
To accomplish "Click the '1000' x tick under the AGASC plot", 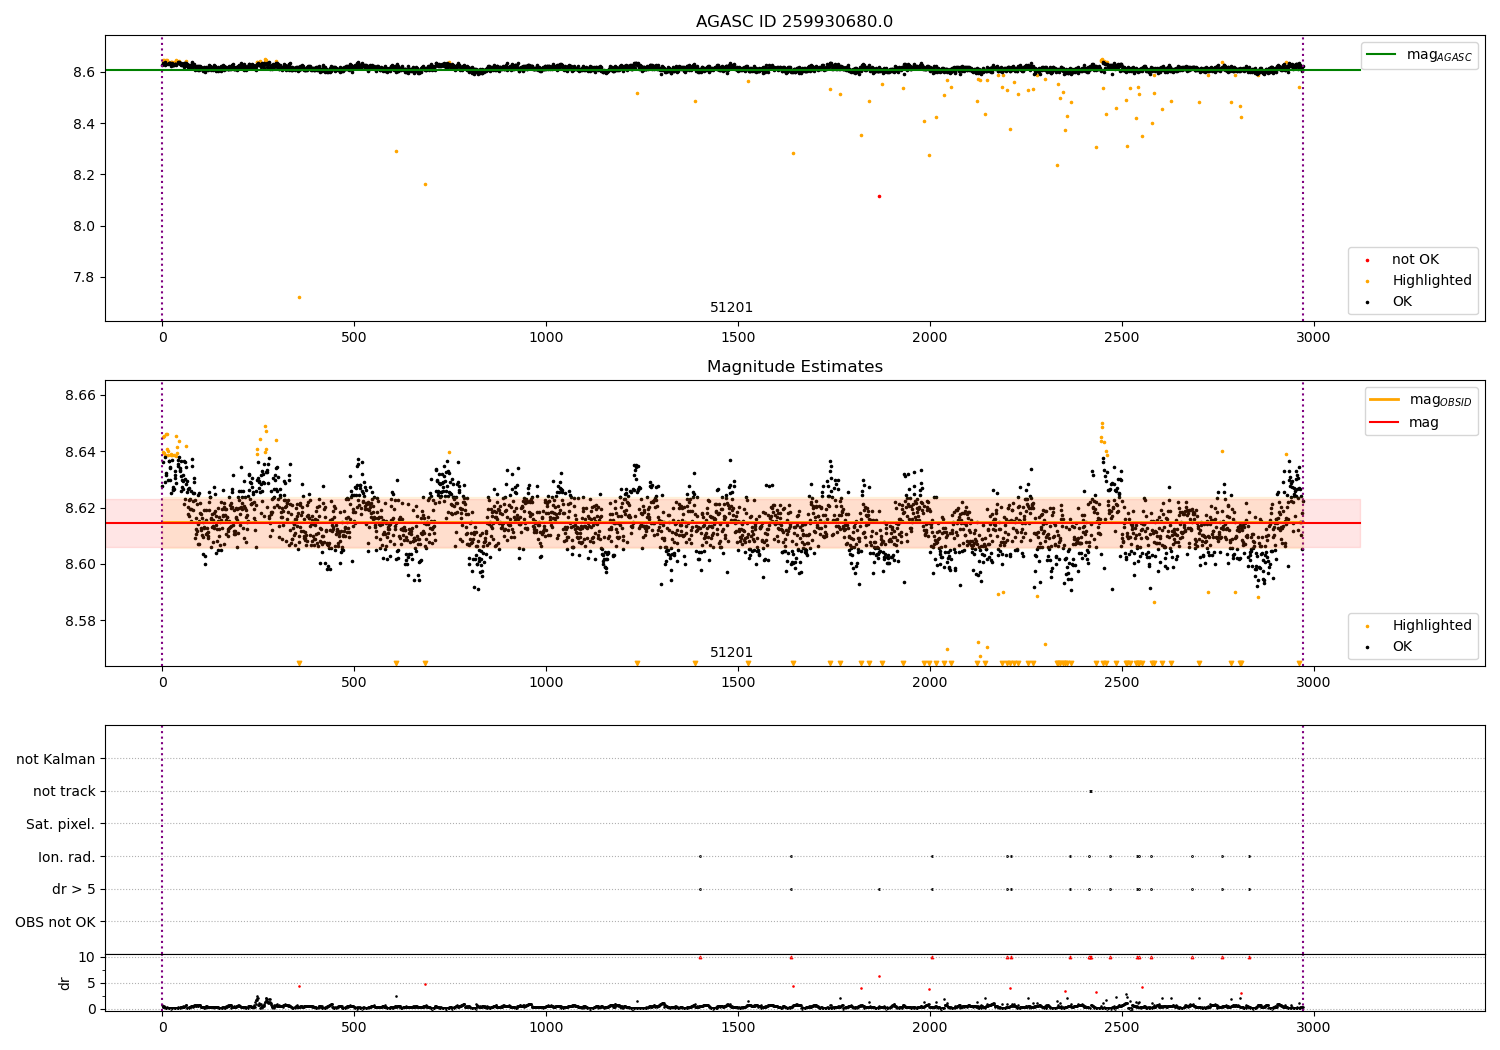I will tap(546, 338).
